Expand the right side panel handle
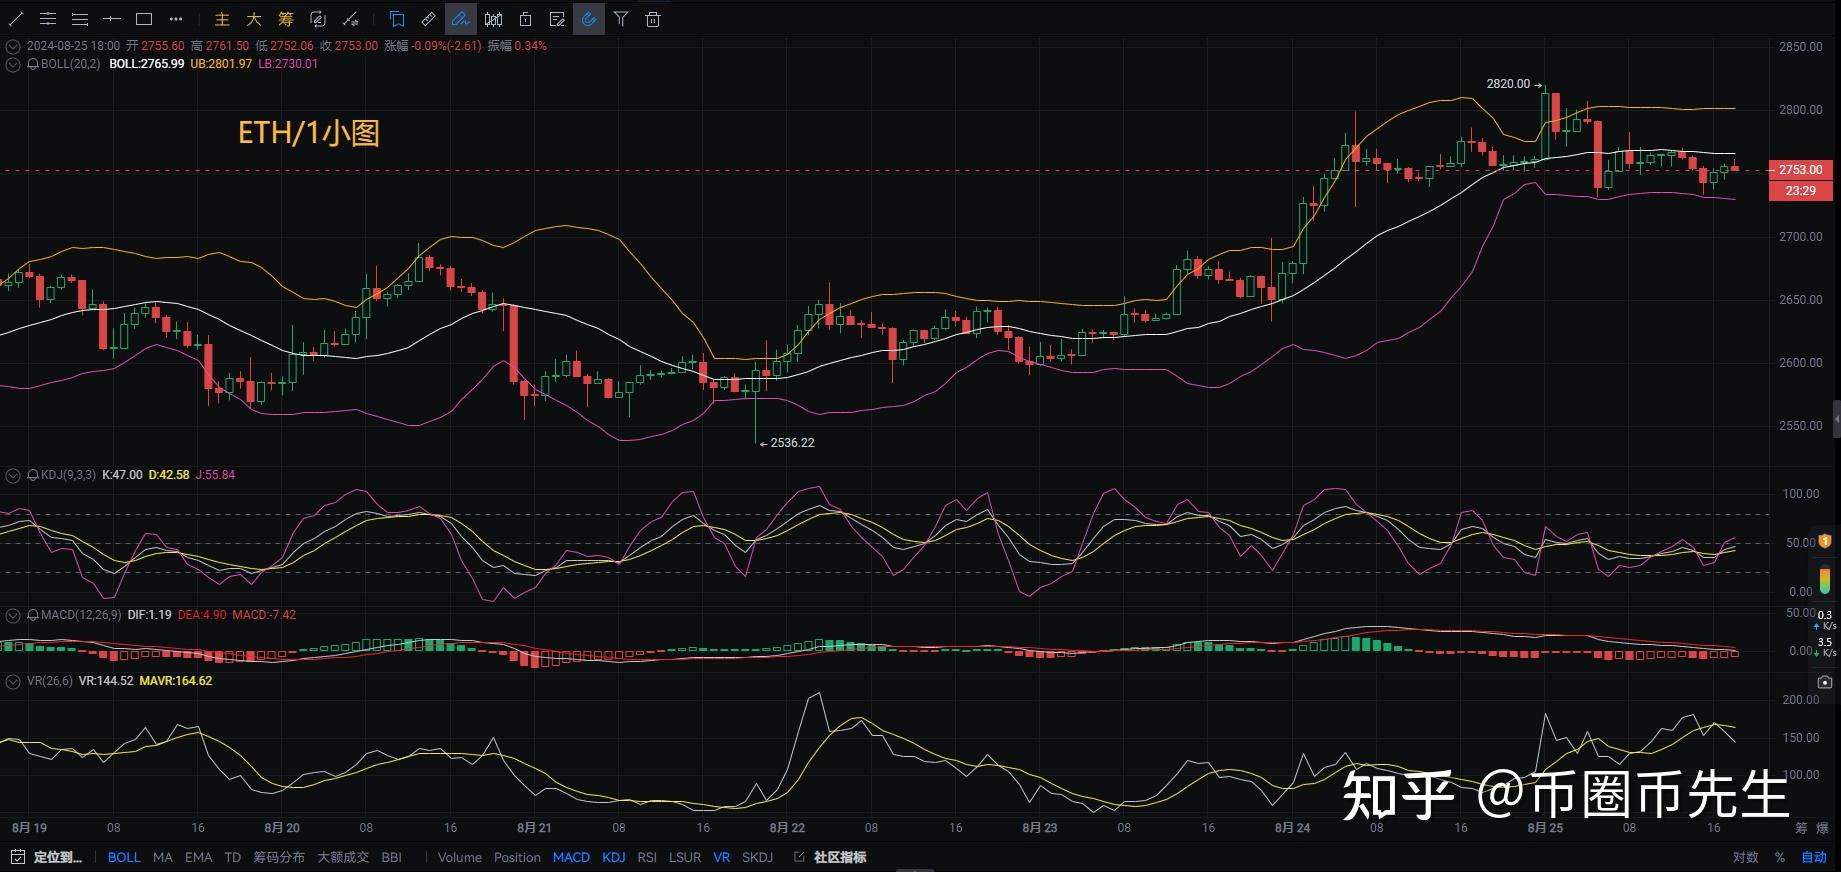Screen dimensions: 1841x872 [1836, 418]
